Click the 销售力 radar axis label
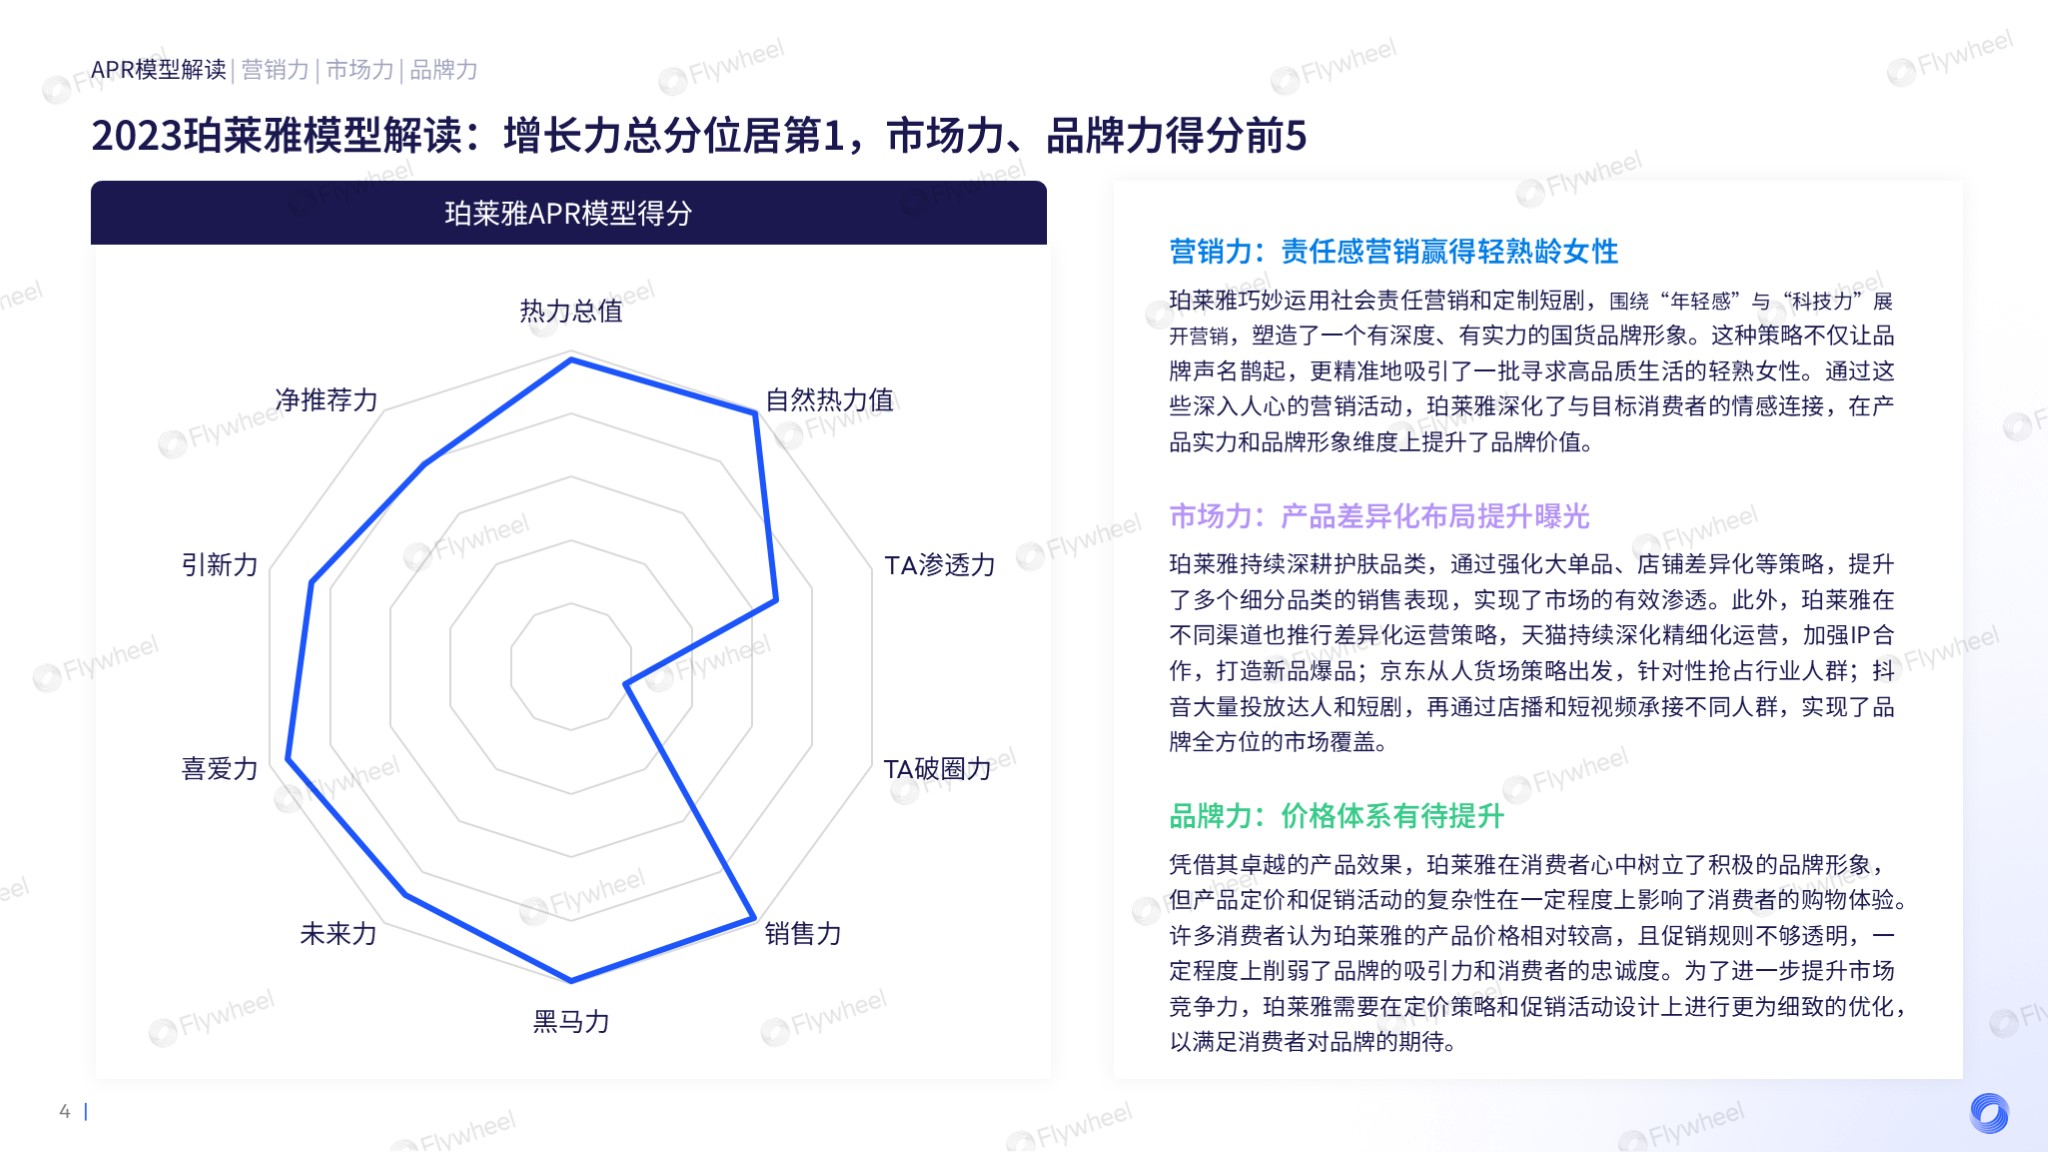This screenshot has width=2048, height=1152. click(803, 933)
